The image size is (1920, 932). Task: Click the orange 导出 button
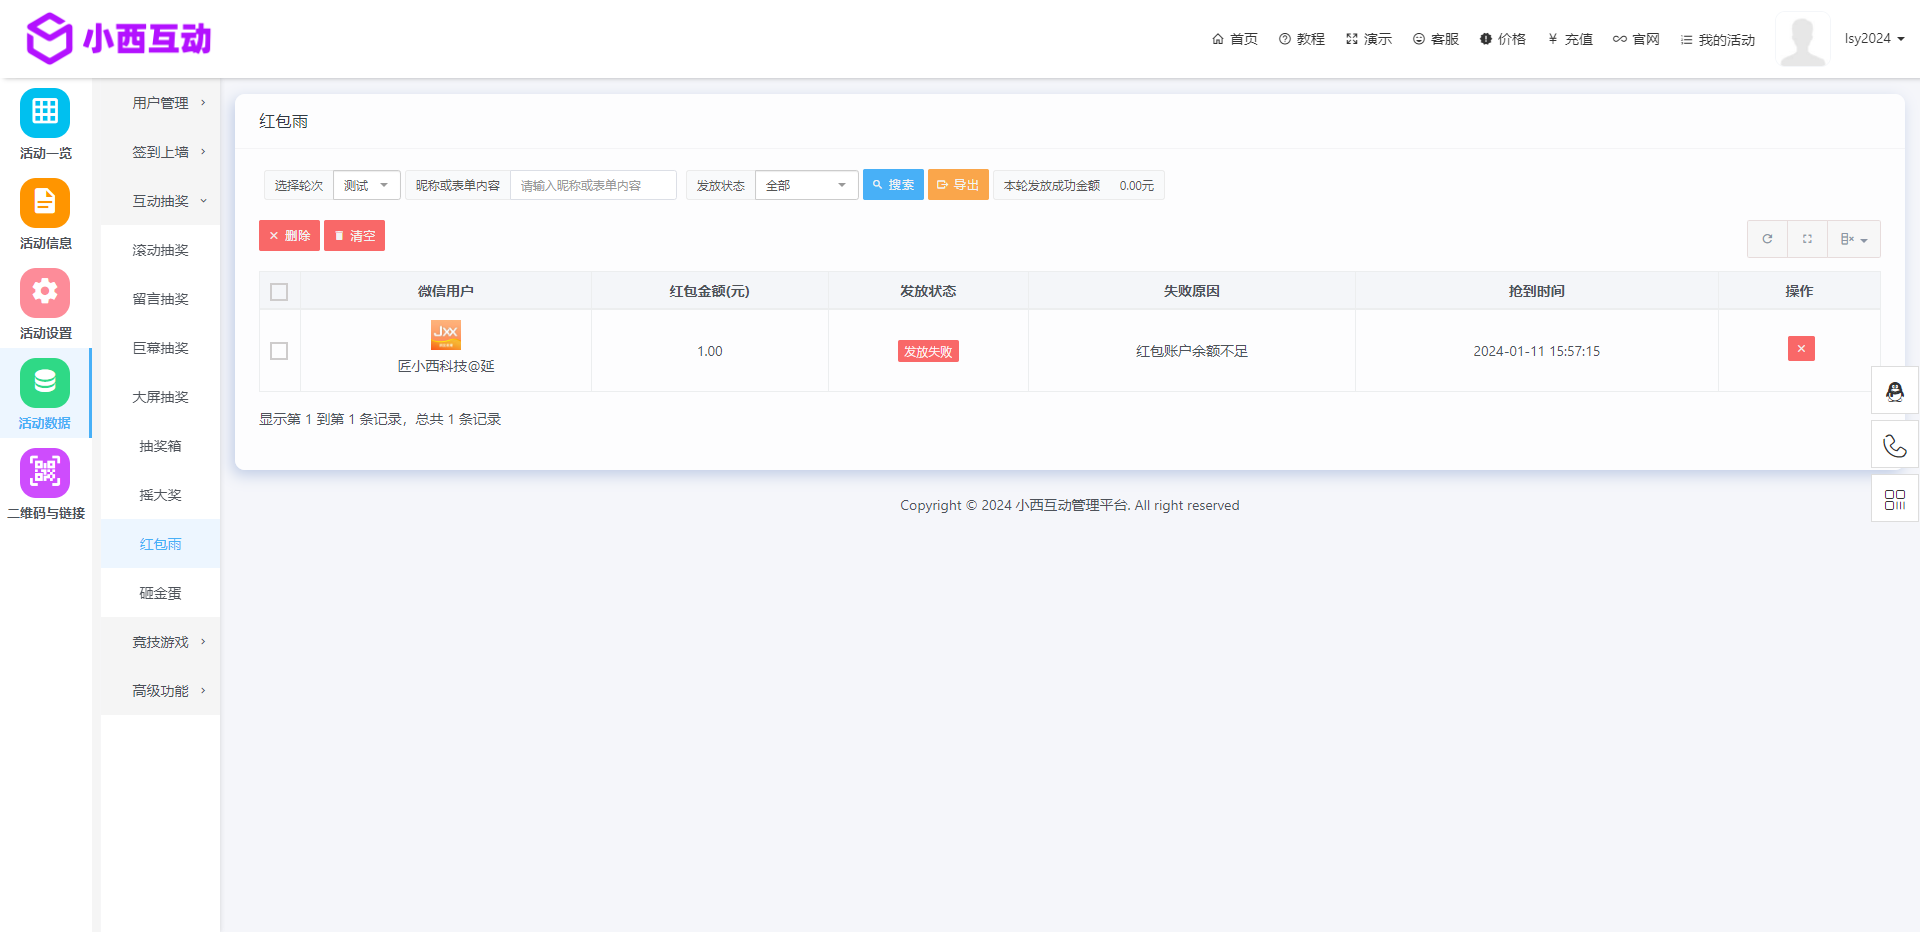pyautogui.click(x=958, y=185)
